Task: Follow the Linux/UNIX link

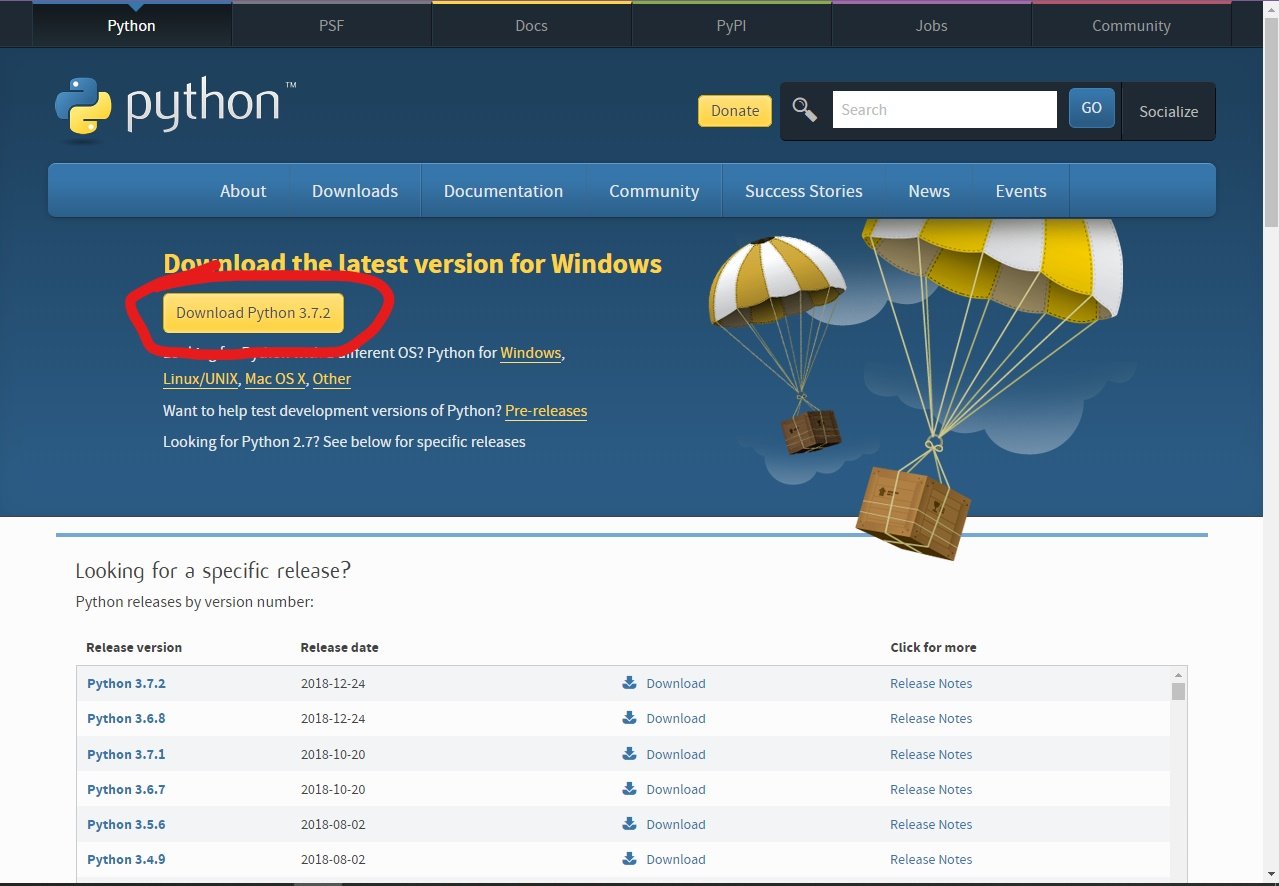Action: tap(201, 379)
